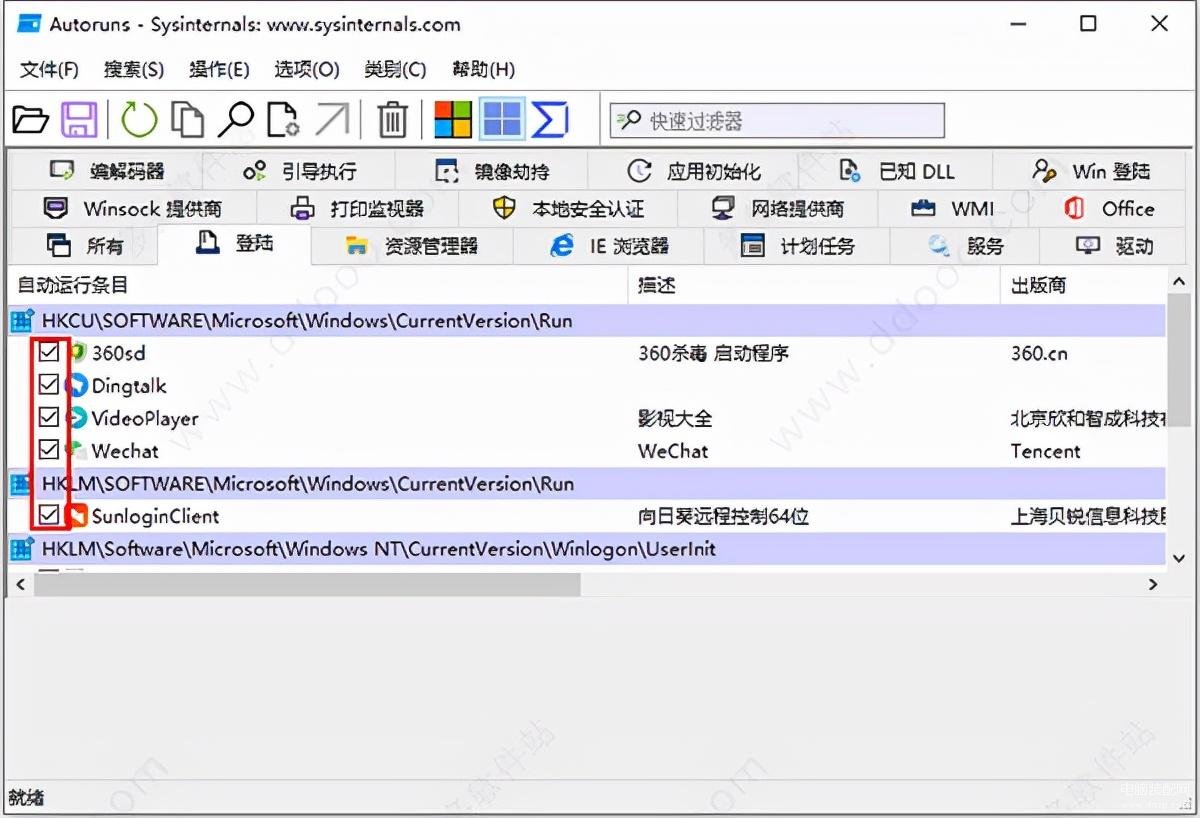This screenshot has width=1200, height=818.
Task: Uncheck the 360sd startup entry
Action: tap(48, 352)
